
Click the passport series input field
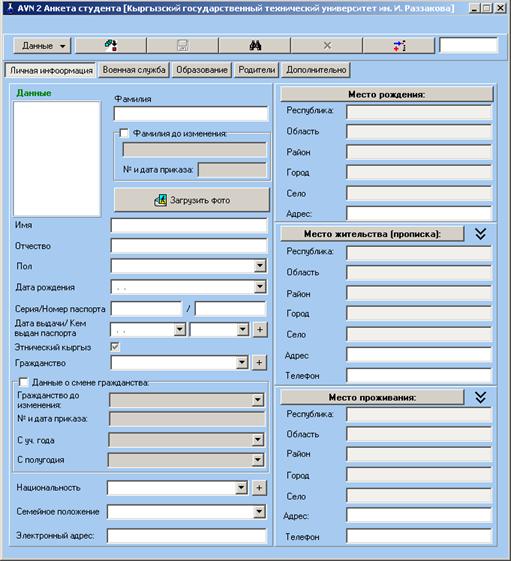(146, 308)
